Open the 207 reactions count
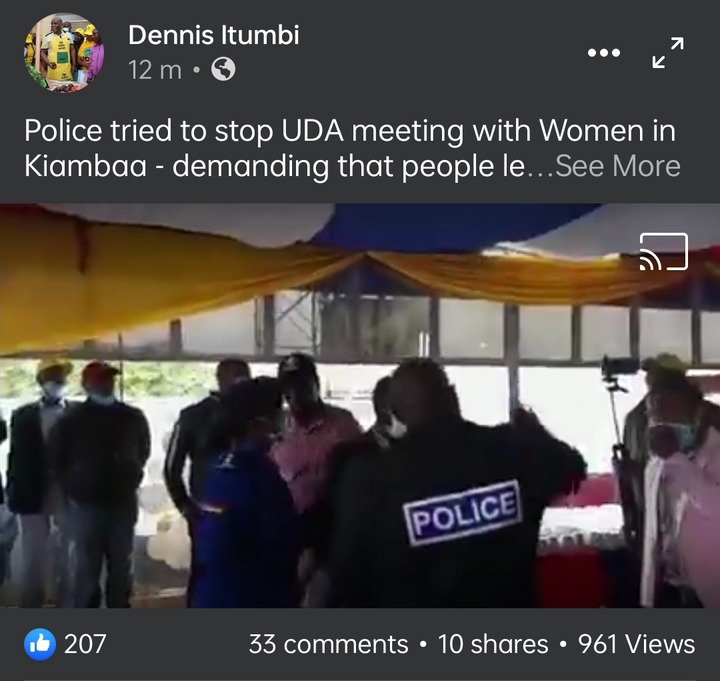 pyautogui.click(x=85, y=644)
